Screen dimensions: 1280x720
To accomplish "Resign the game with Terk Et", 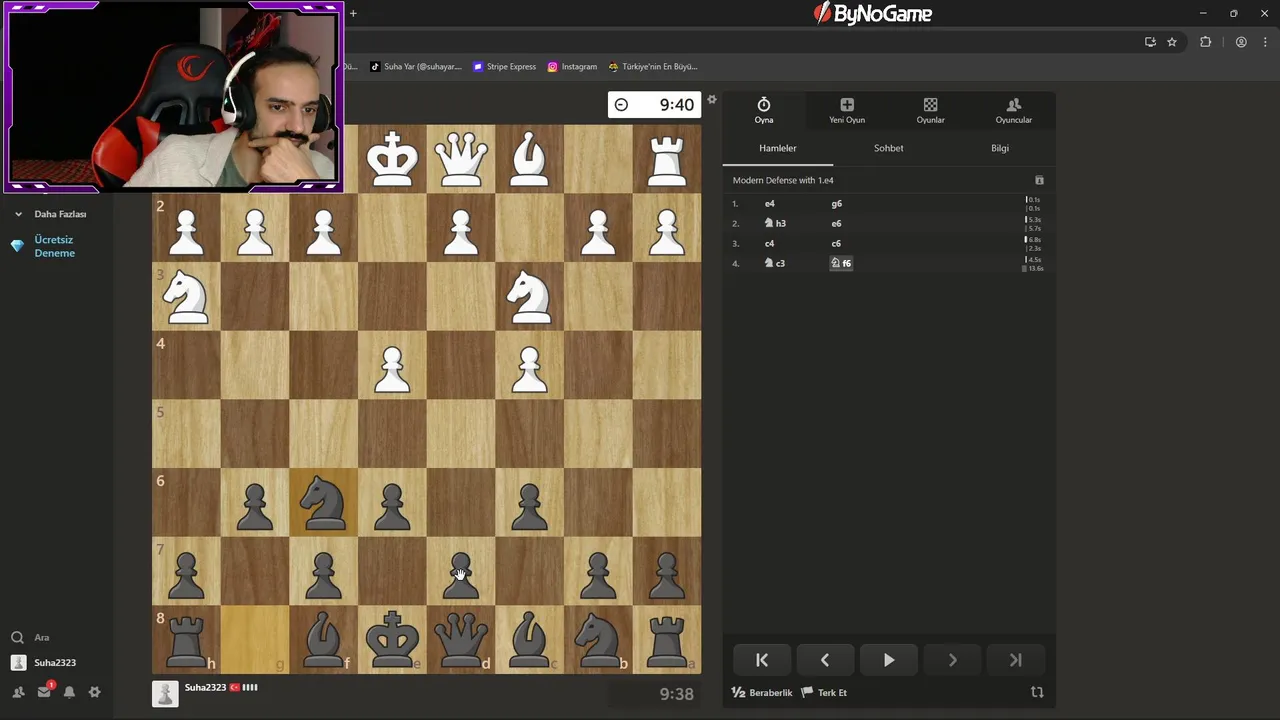I will [x=824, y=692].
